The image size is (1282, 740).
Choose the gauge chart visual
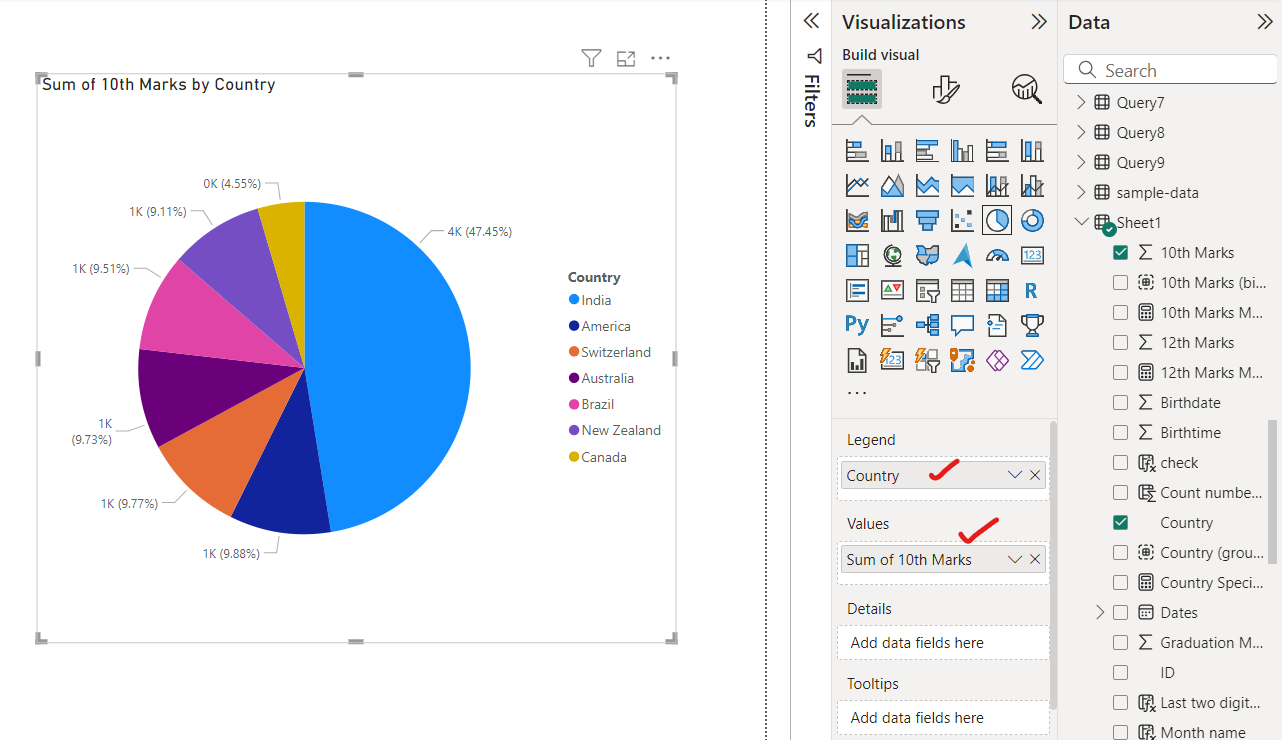coord(996,255)
